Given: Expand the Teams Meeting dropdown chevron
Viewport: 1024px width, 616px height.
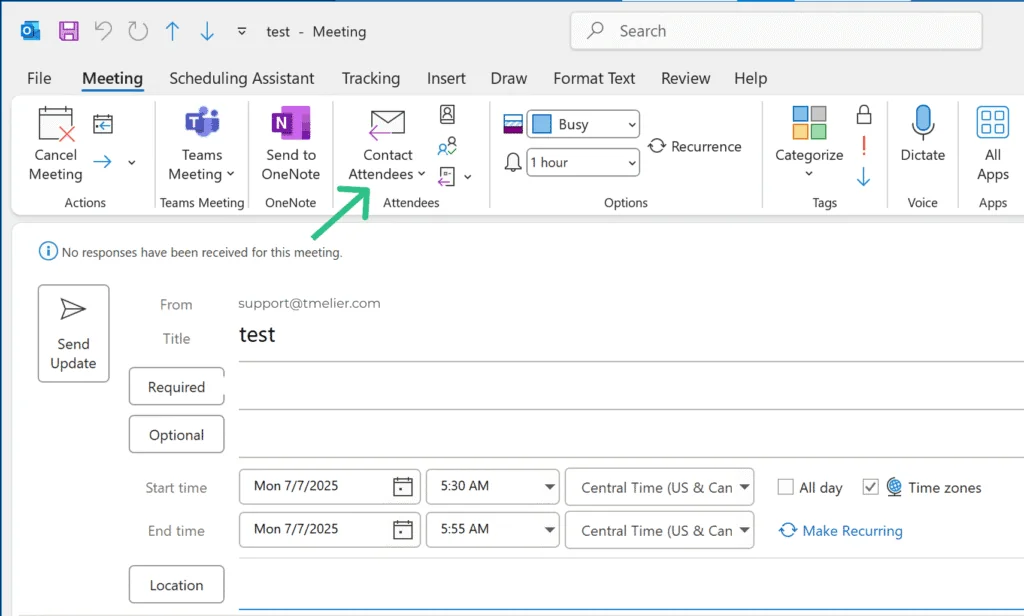Looking at the screenshot, I should [231, 174].
